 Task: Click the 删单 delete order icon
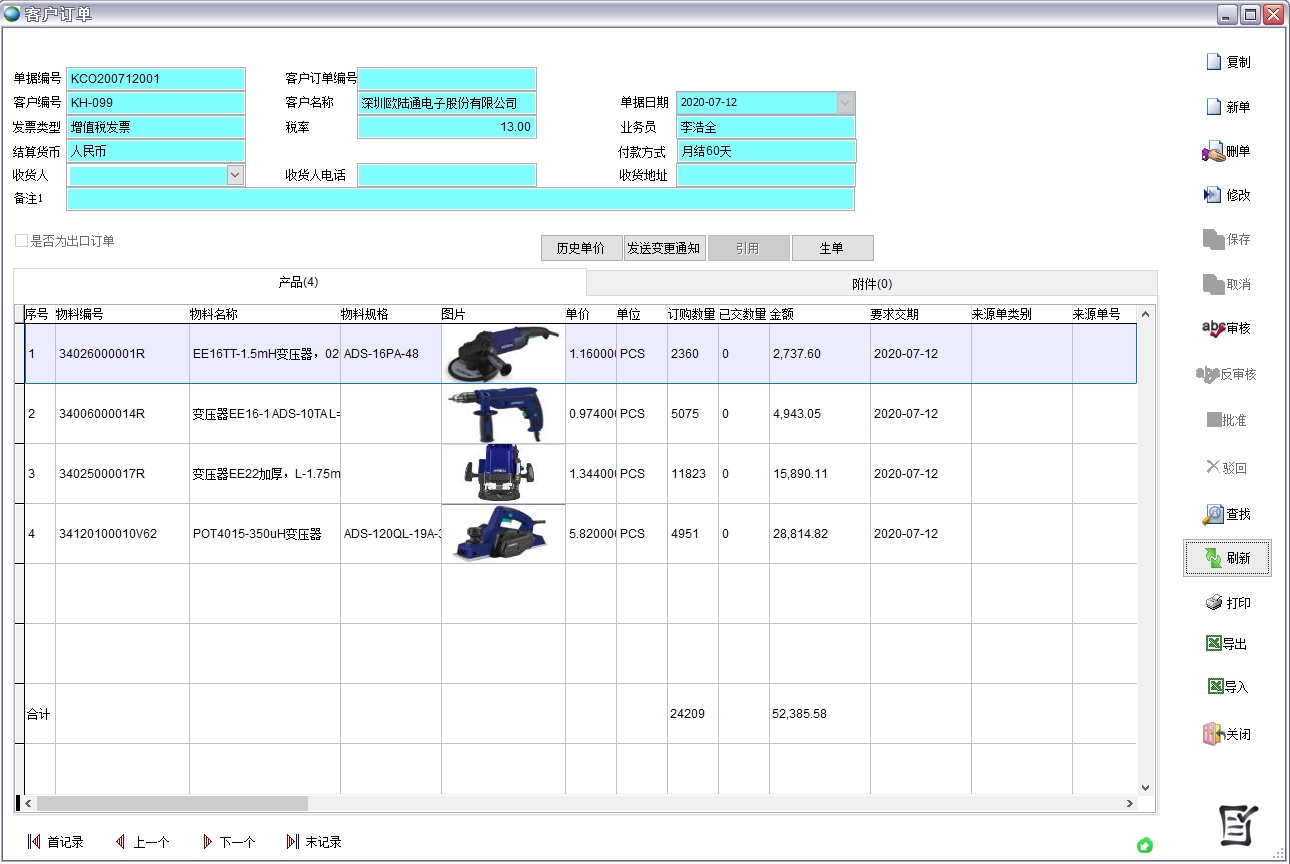(1213, 152)
